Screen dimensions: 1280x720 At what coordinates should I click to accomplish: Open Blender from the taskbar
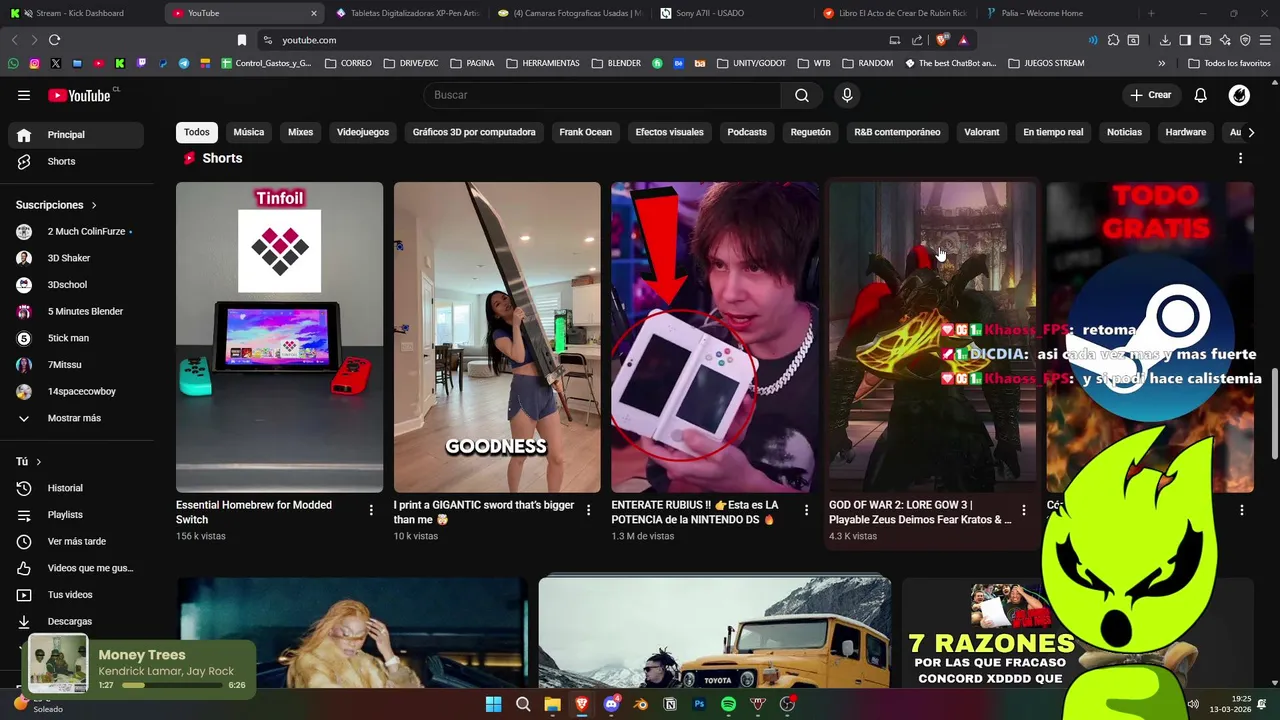pyautogui.click(x=641, y=704)
